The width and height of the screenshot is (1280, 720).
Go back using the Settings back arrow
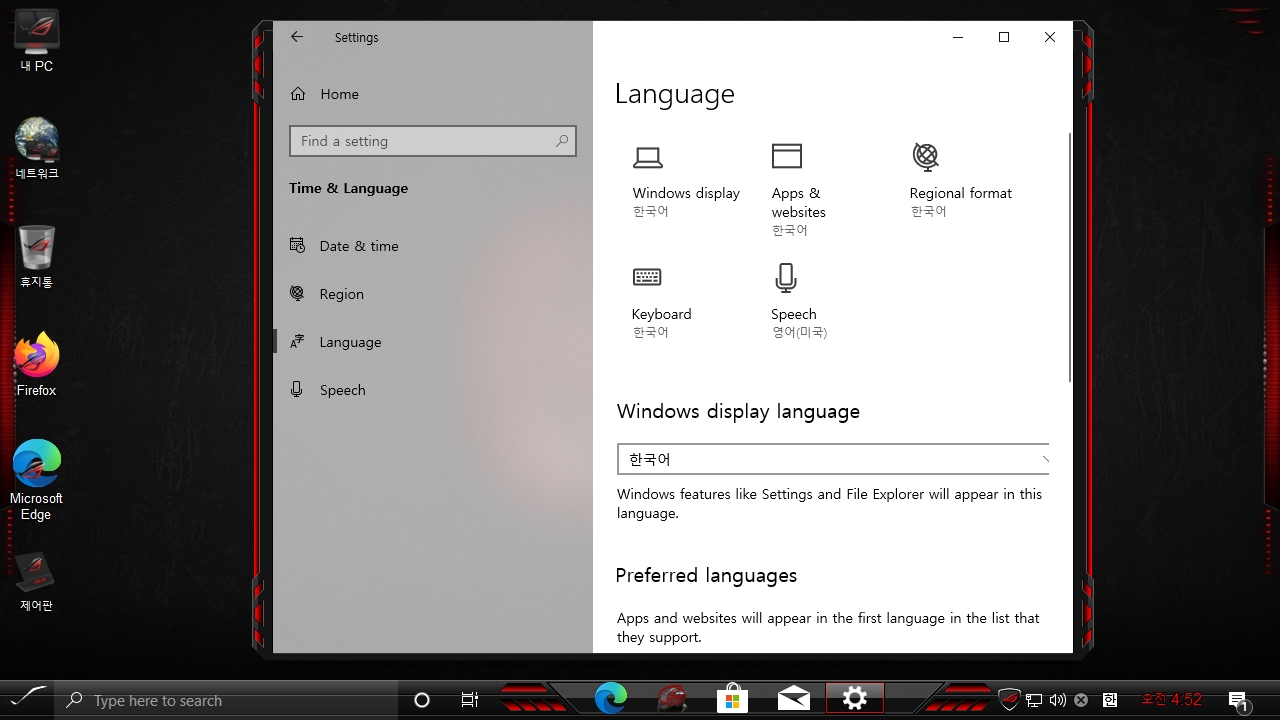(297, 37)
